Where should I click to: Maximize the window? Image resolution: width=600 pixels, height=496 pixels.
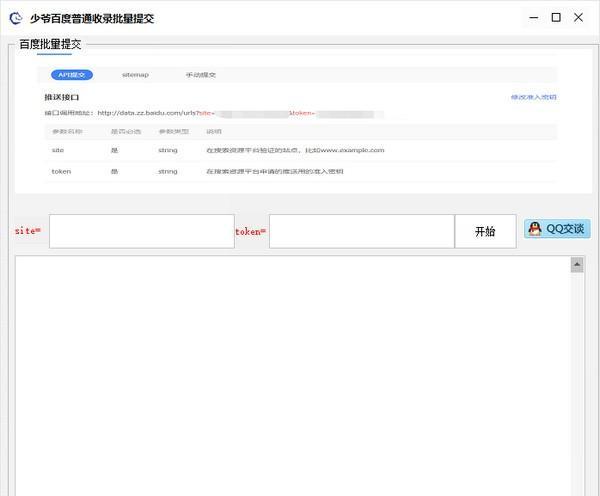point(556,18)
